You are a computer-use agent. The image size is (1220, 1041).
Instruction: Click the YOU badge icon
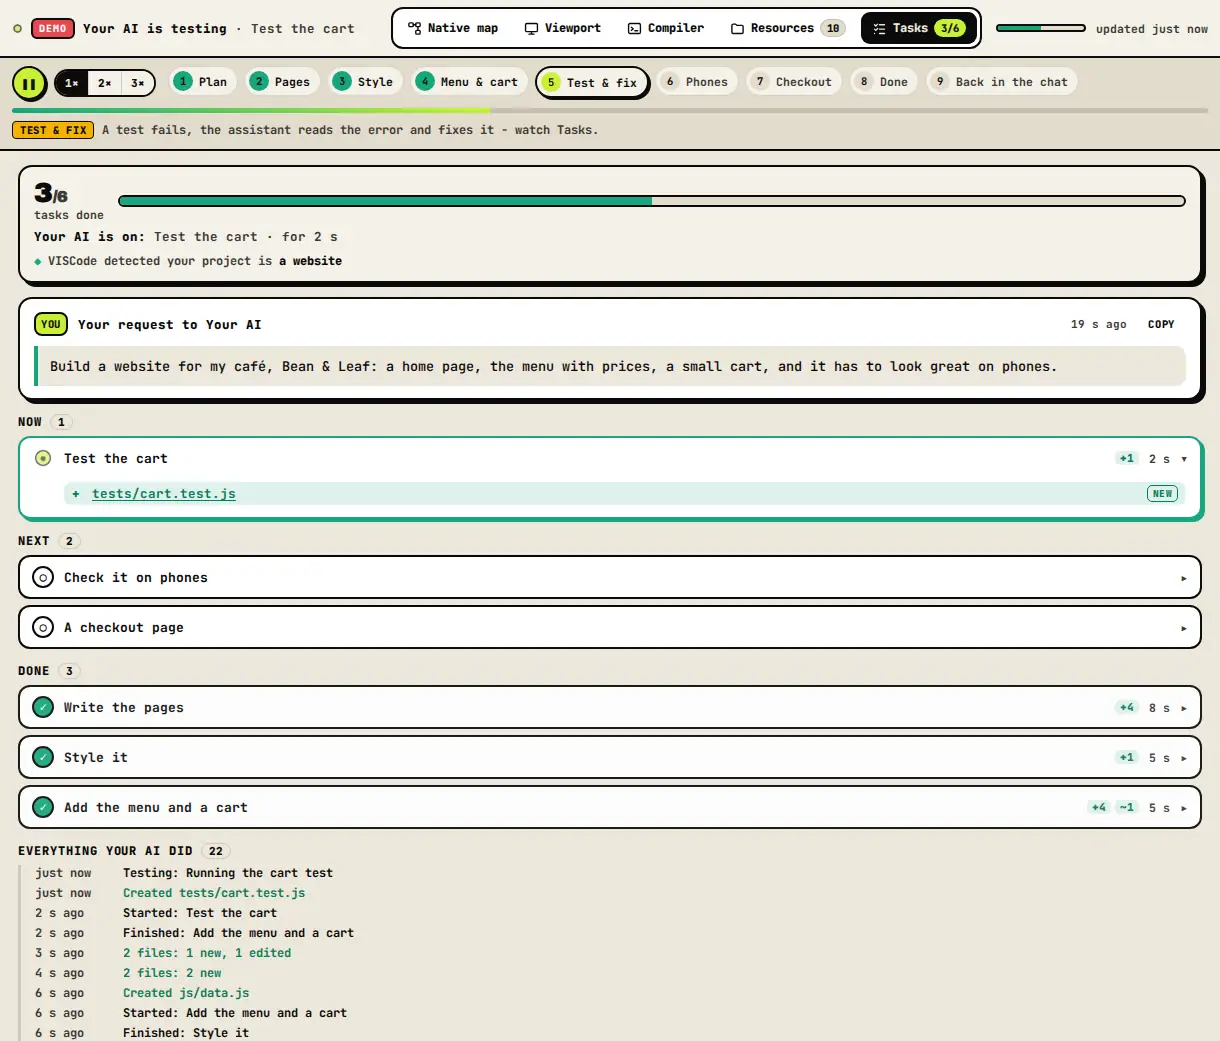[x=51, y=324]
